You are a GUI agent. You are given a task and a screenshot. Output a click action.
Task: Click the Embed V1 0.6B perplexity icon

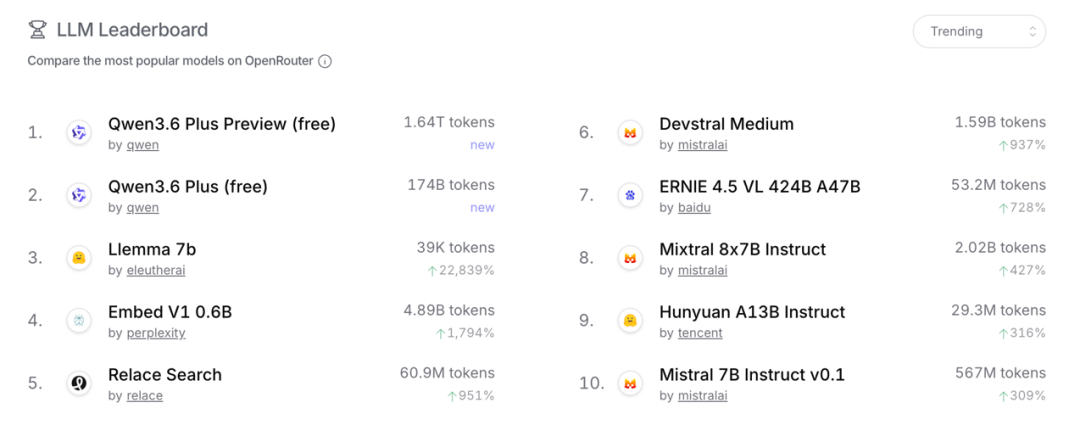pos(79,321)
